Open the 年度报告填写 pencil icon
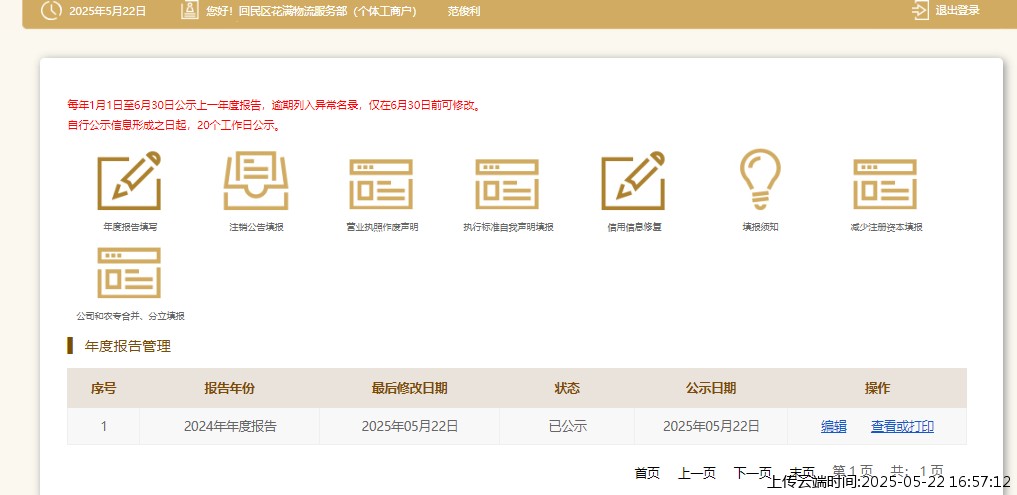1017x495 pixels. [x=129, y=181]
